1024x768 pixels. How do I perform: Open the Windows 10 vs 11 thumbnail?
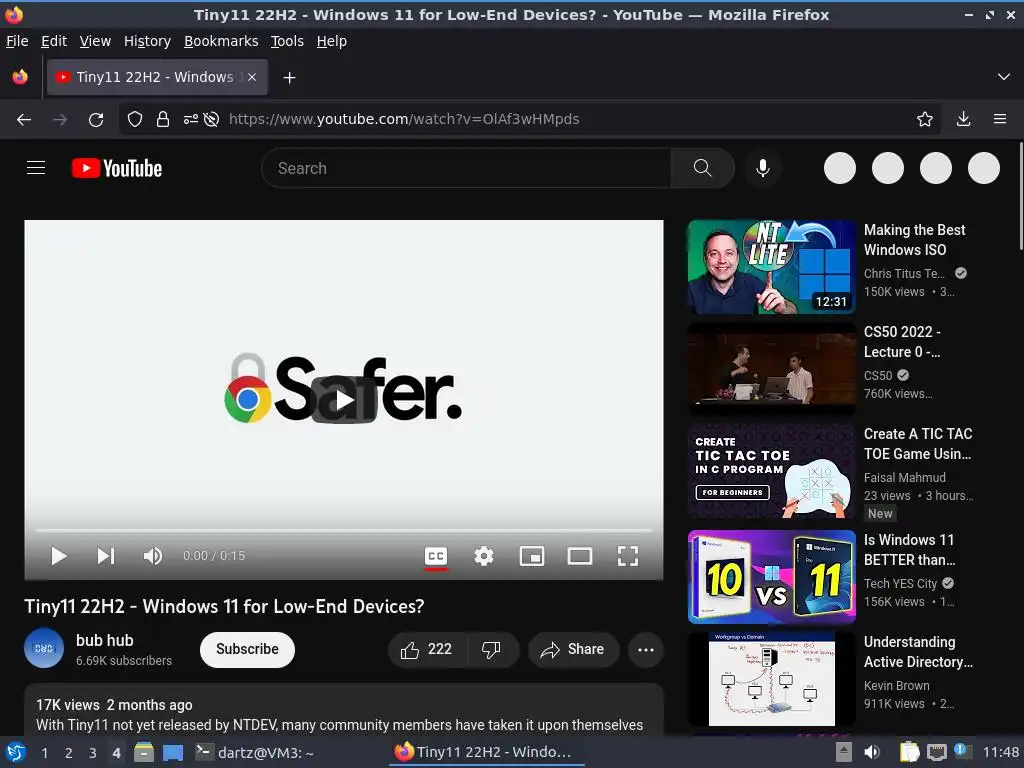(771, 577)
